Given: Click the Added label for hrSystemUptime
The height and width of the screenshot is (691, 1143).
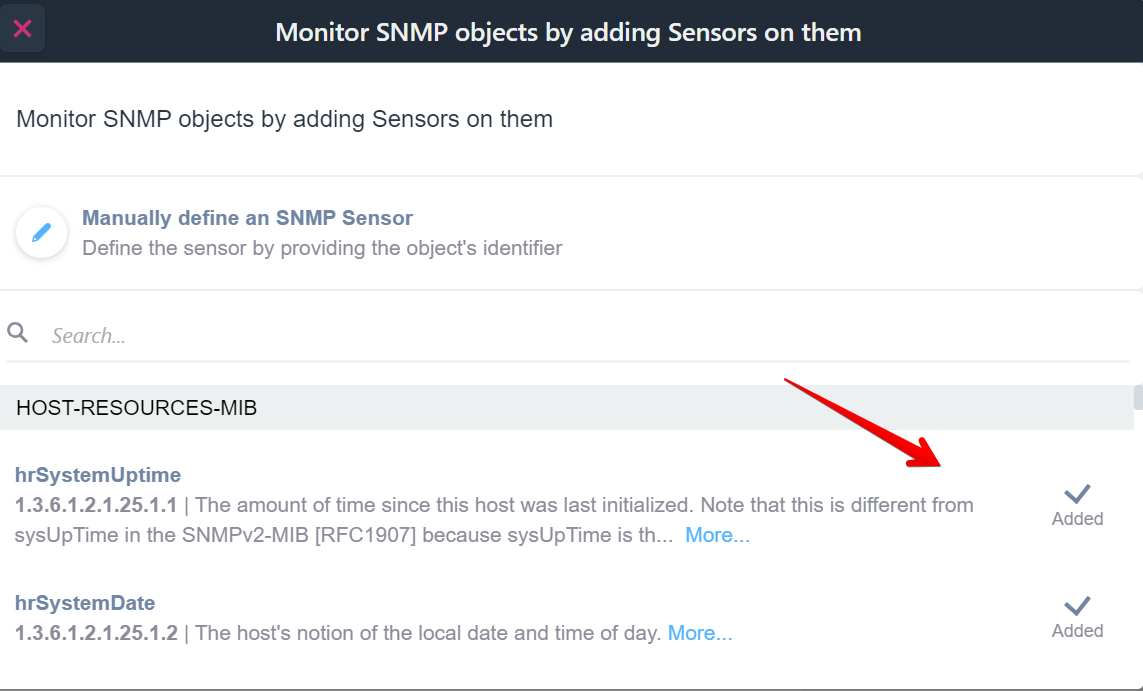Looking at the screenshot, I should tap(1077, 519).
